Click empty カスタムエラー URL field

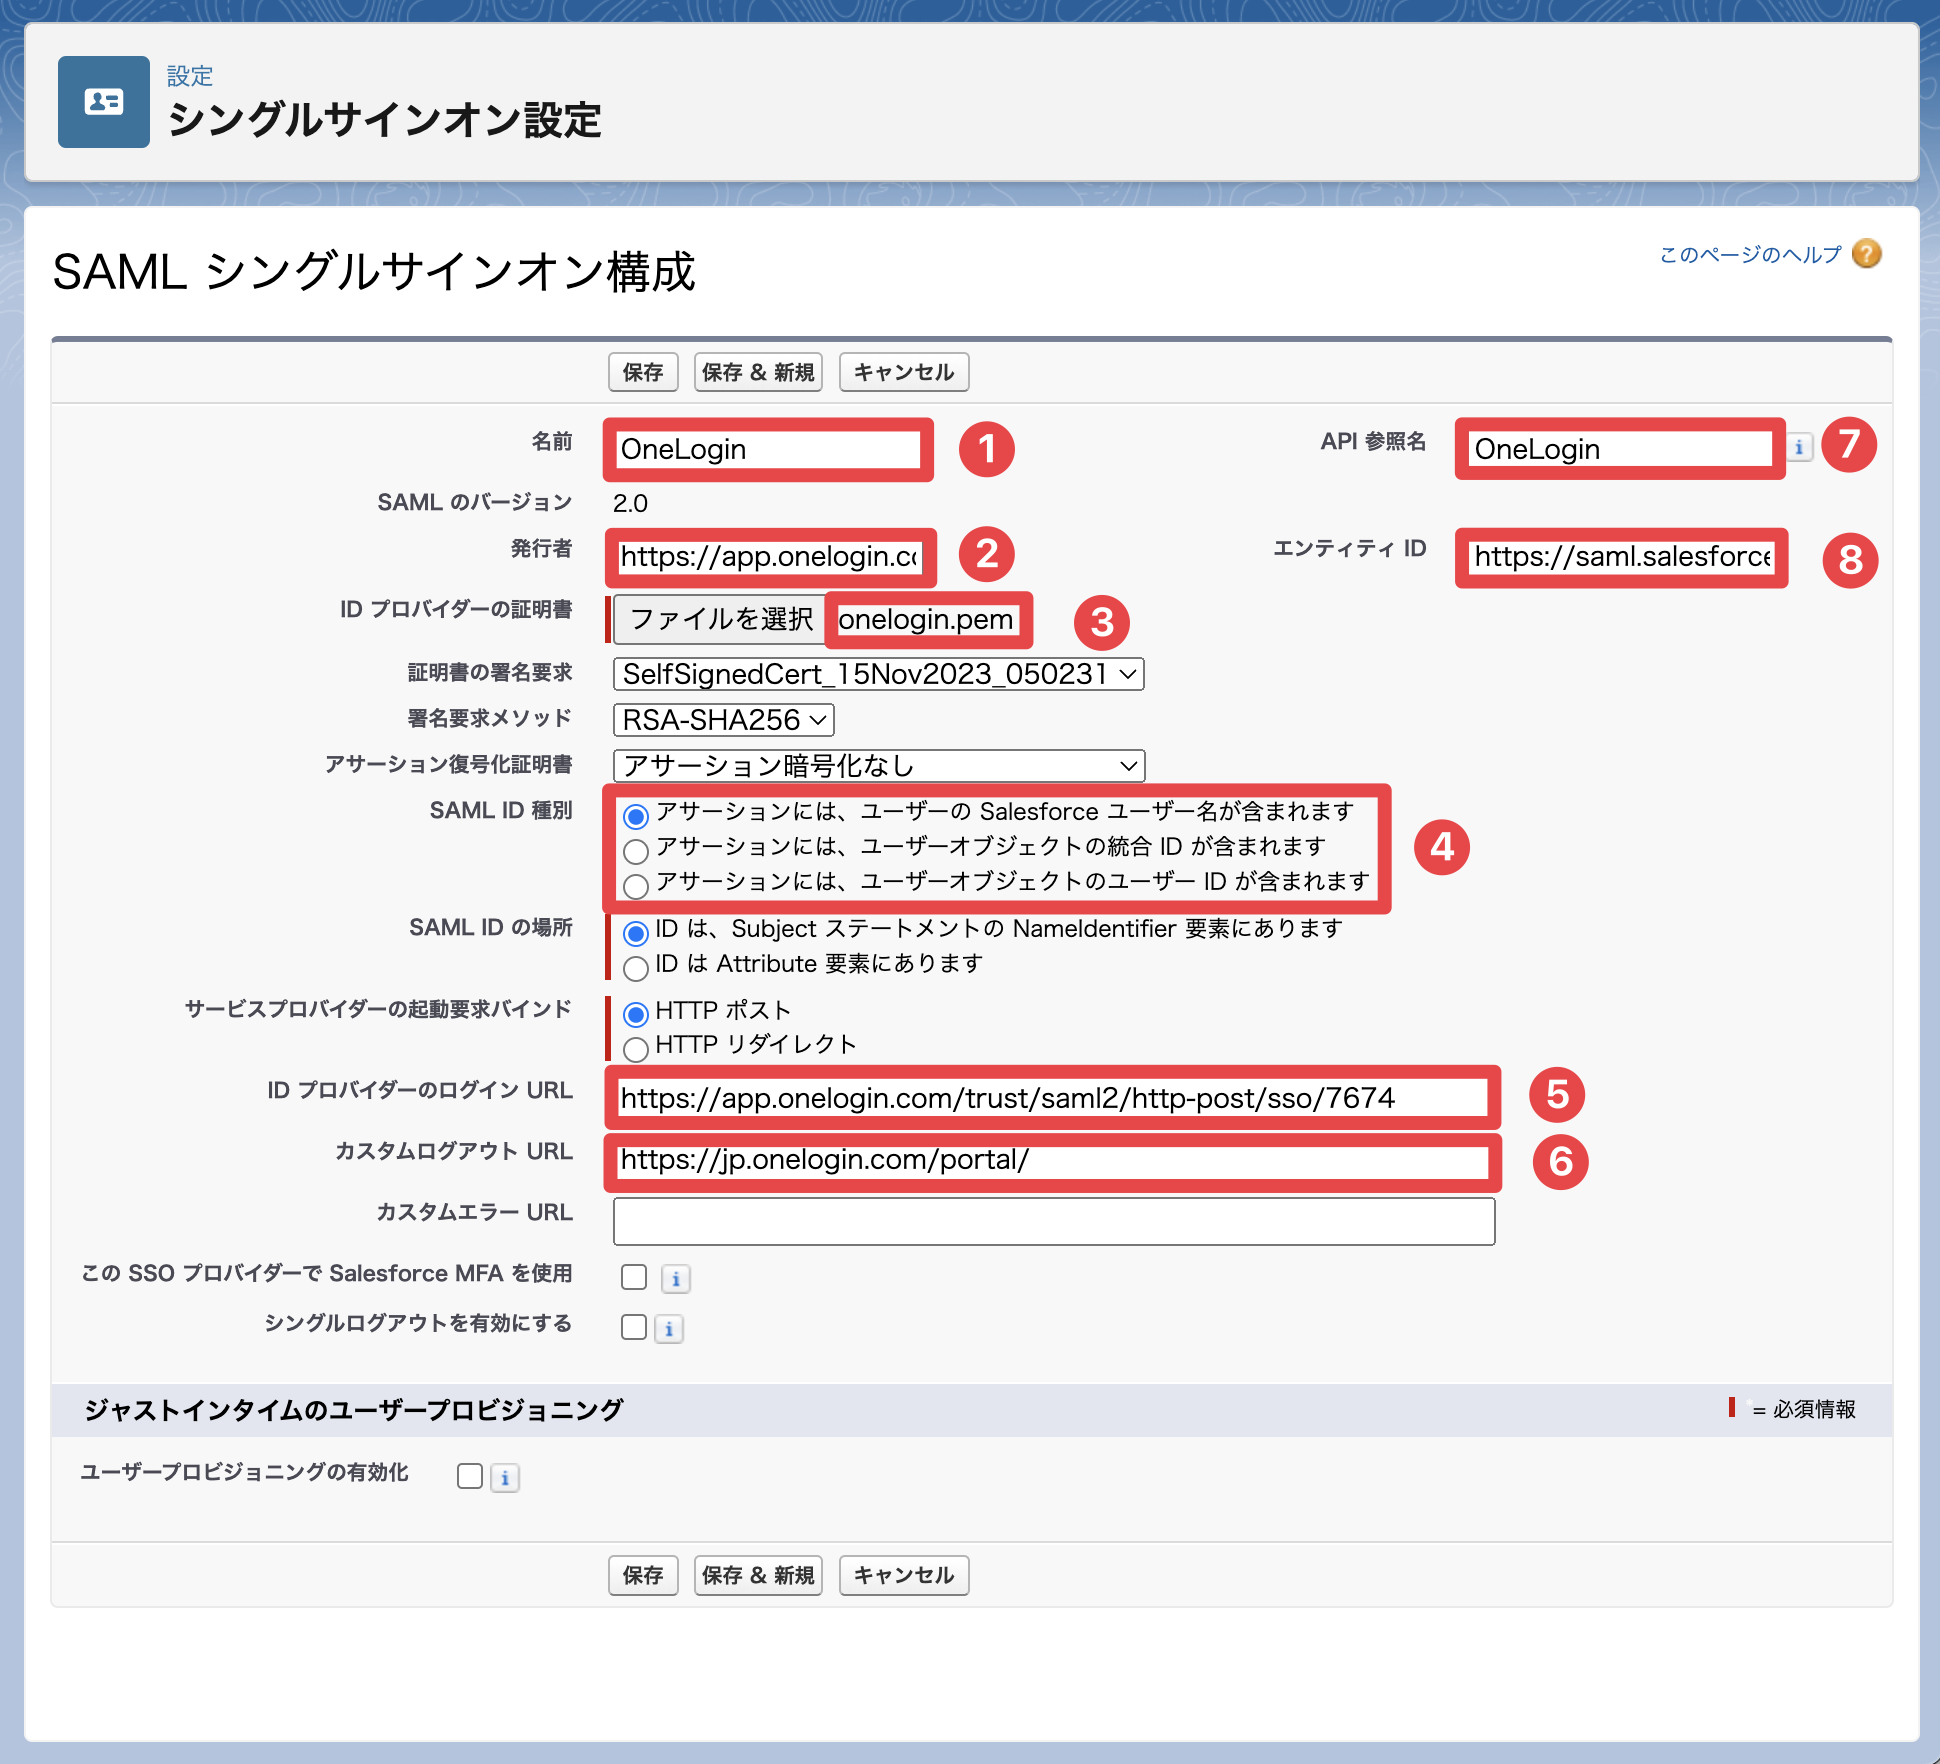pos(1054,1221)
